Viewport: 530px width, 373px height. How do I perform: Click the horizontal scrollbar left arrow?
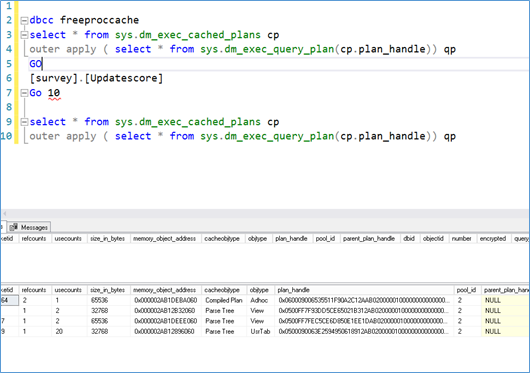point(4,214)
